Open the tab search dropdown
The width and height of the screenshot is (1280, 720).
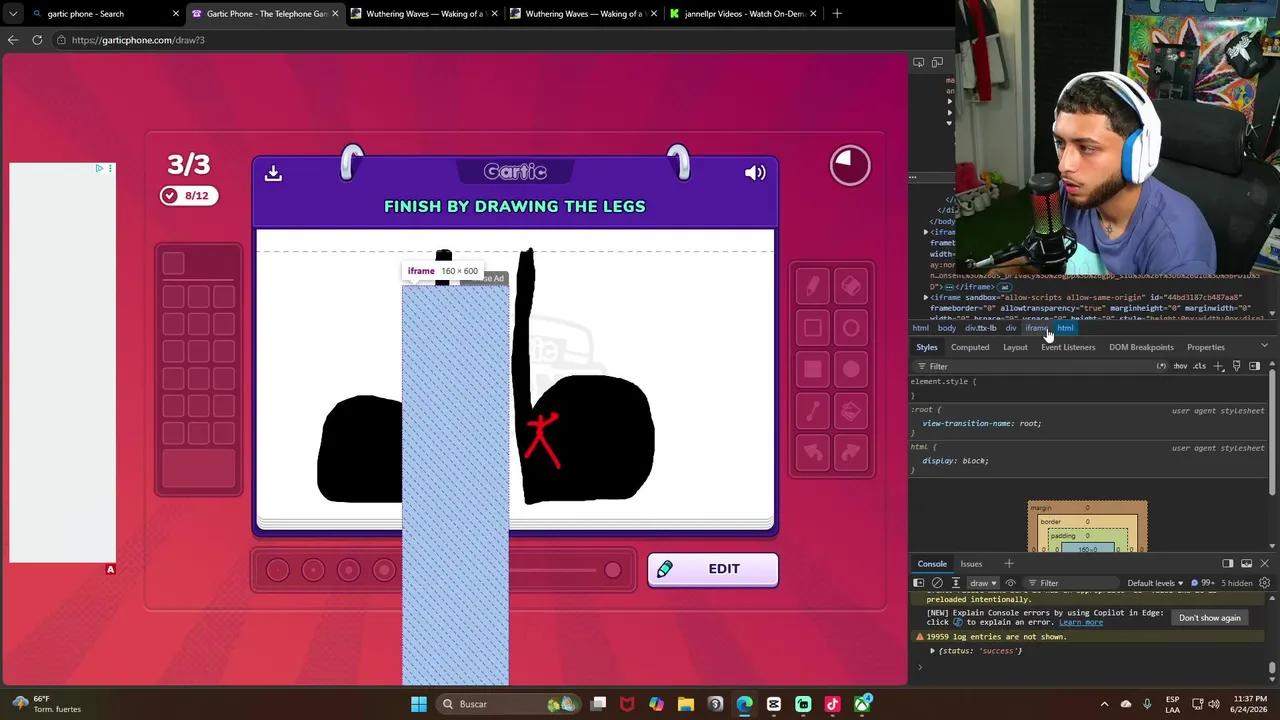[12, 14]
